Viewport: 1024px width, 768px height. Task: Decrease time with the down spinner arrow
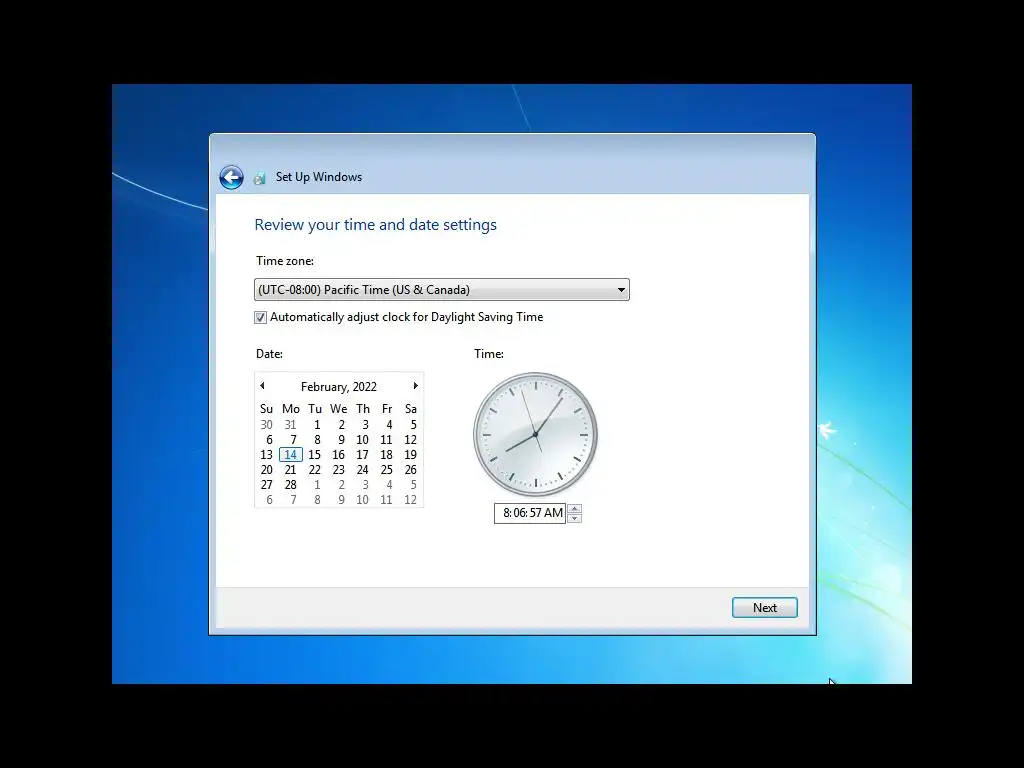575,519
